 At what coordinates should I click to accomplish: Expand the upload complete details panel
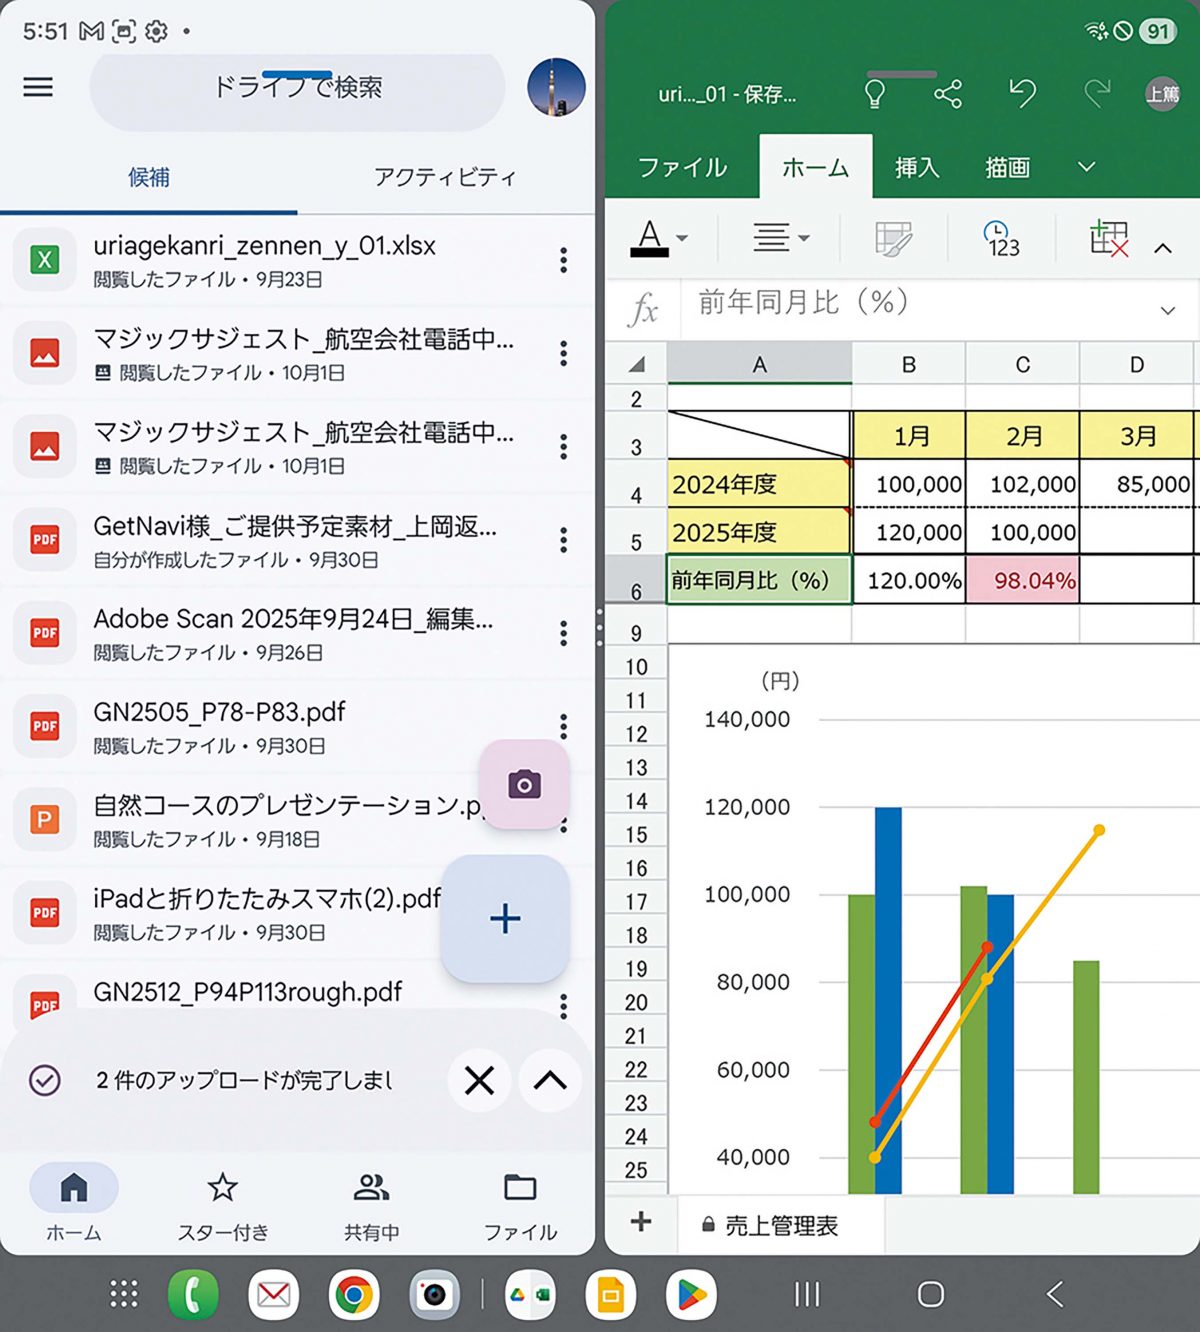550,1080
